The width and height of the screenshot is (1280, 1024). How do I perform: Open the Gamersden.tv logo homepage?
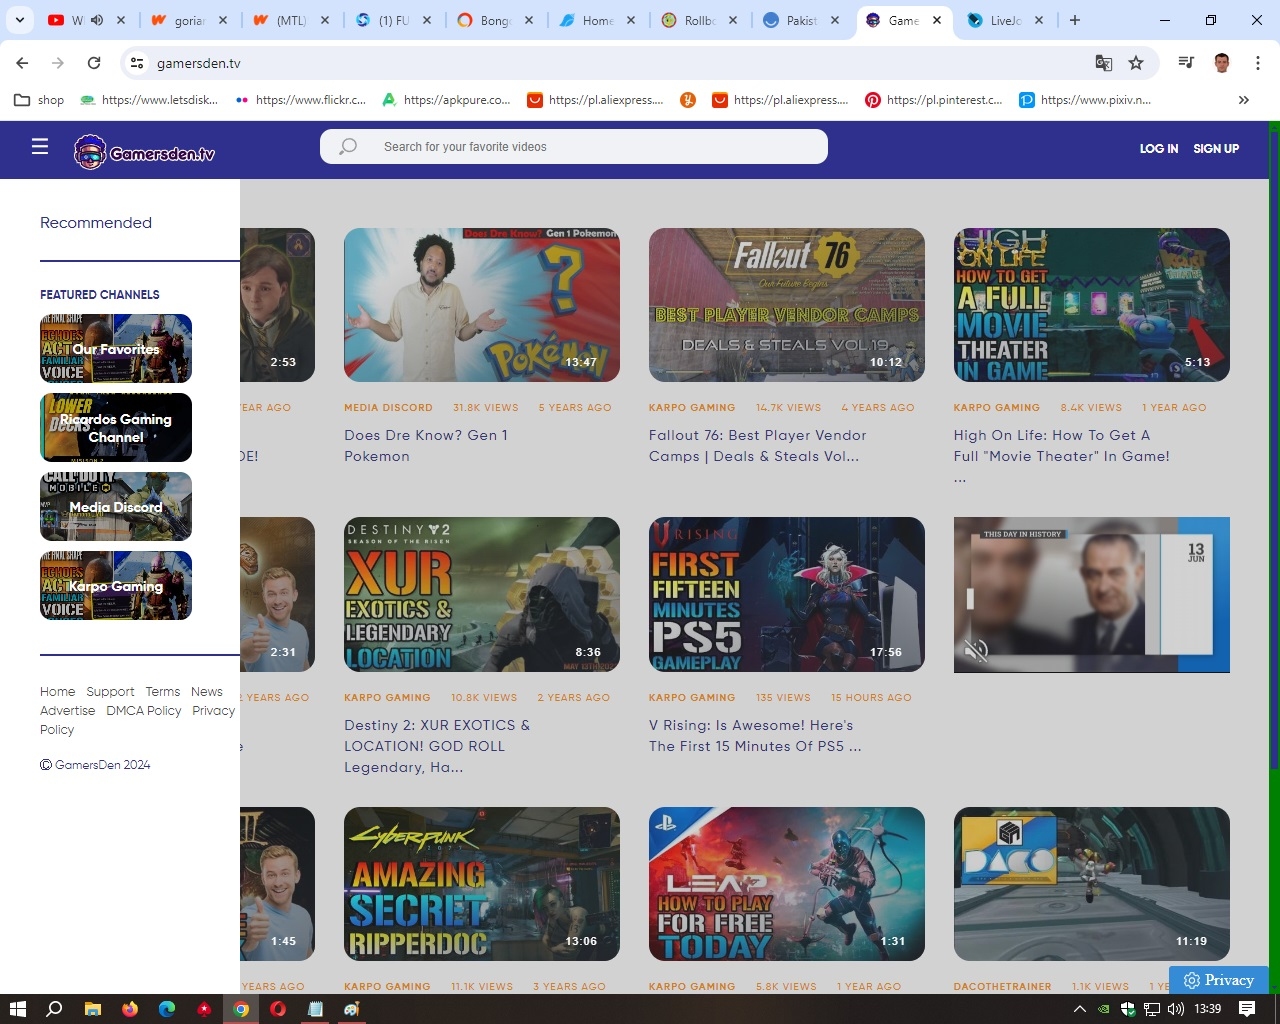[145, 152]
